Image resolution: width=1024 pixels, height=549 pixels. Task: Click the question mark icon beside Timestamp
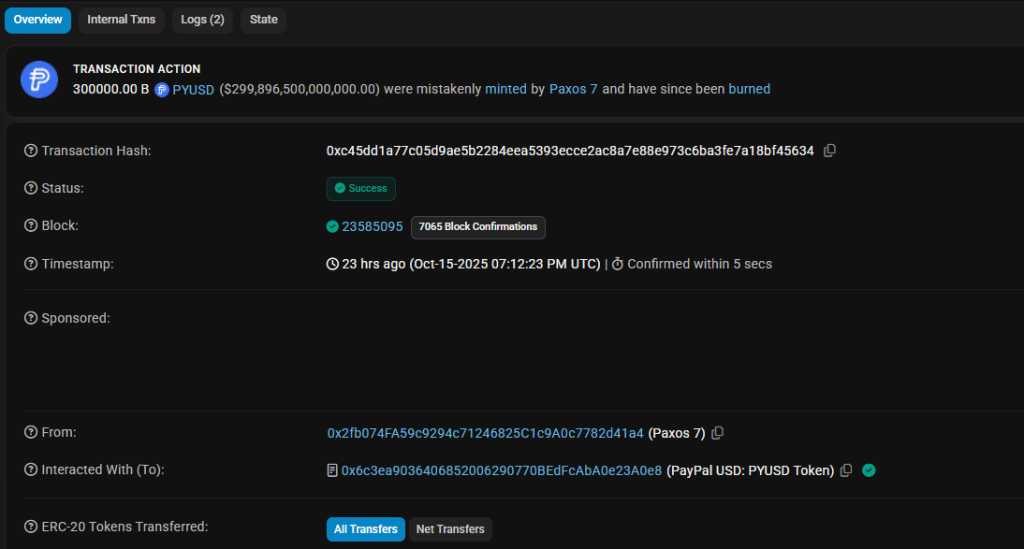pyautogui.click(x=30, y=264)
